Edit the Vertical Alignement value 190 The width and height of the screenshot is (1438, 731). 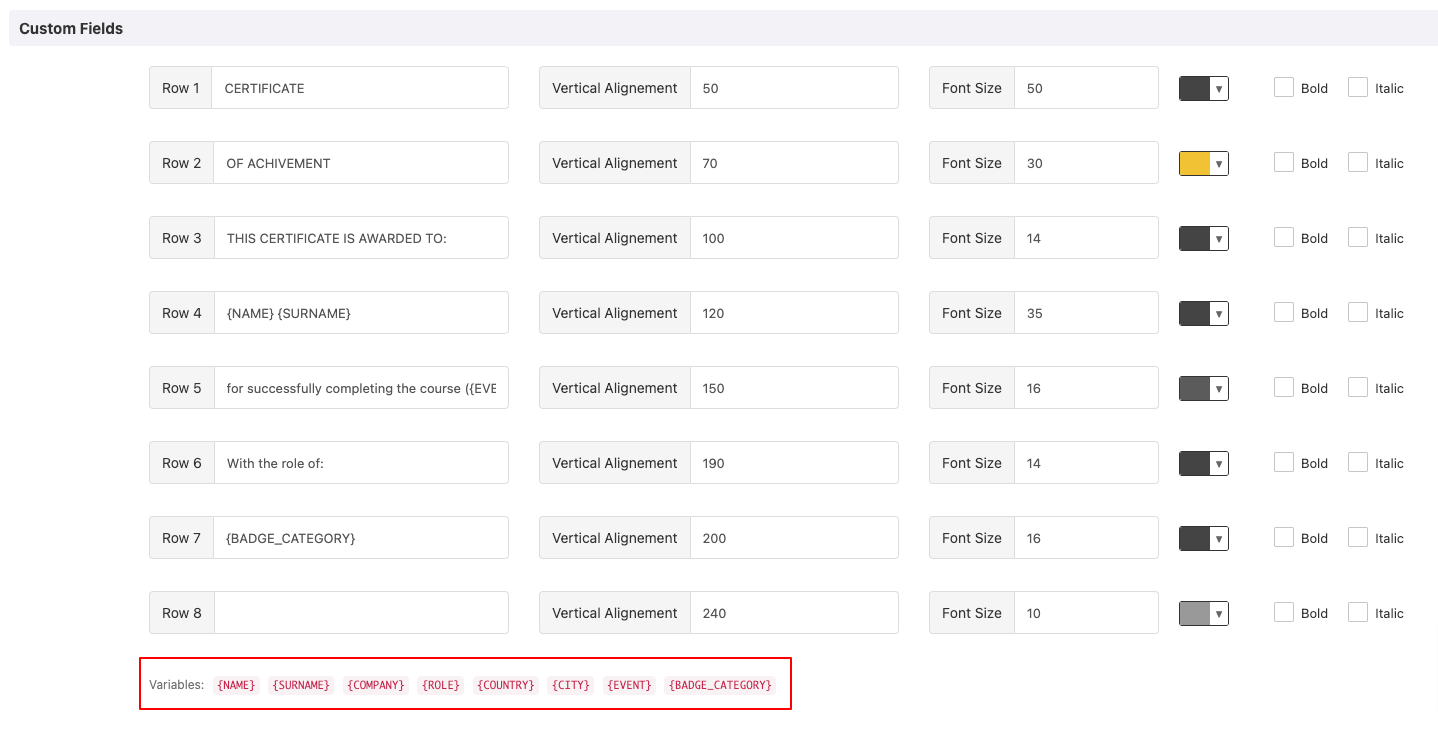click(794, 463)
